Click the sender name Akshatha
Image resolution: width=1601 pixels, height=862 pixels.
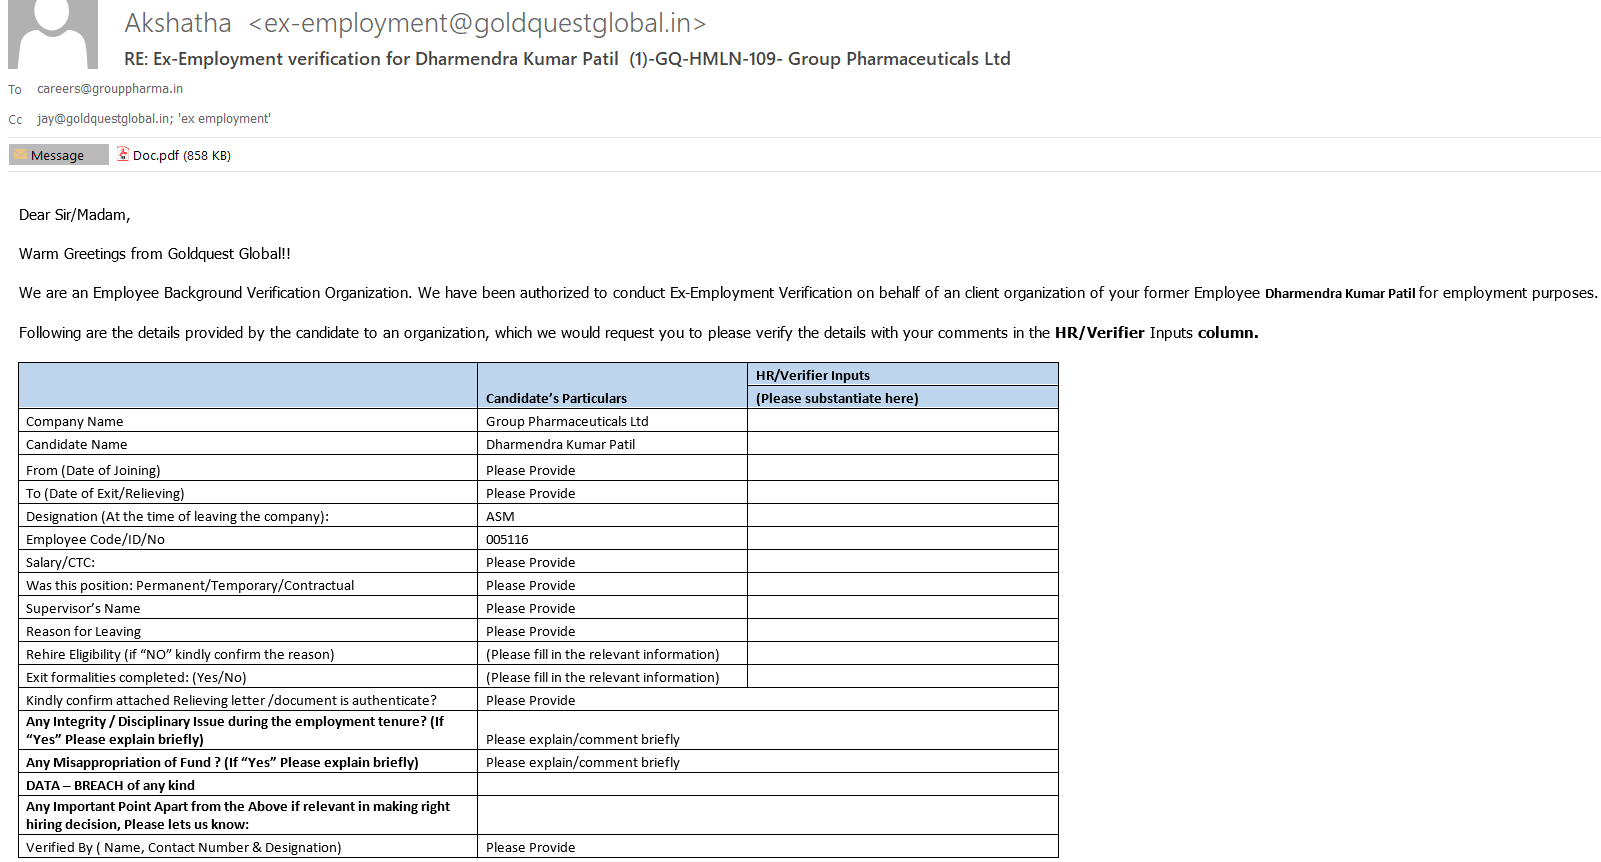click(x=178, y=23)
